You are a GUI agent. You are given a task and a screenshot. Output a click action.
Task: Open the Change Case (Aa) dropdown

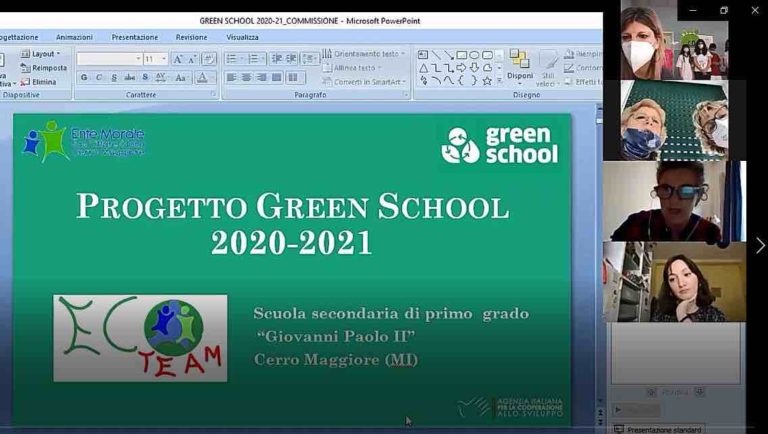(x=181, y=77)
